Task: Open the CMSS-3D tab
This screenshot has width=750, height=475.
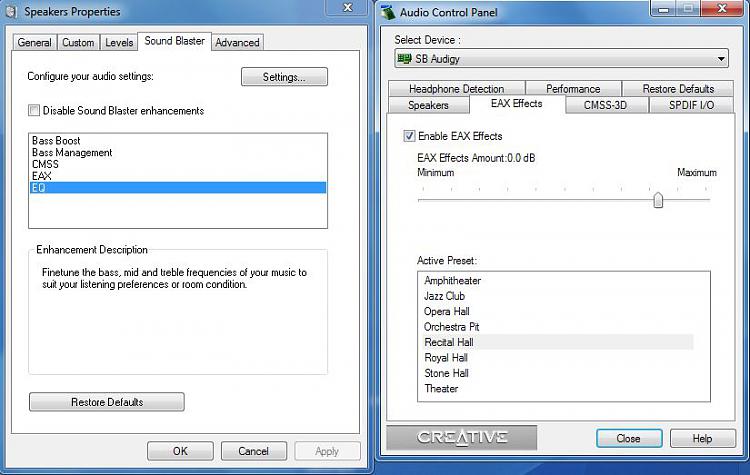Action: 606,105
